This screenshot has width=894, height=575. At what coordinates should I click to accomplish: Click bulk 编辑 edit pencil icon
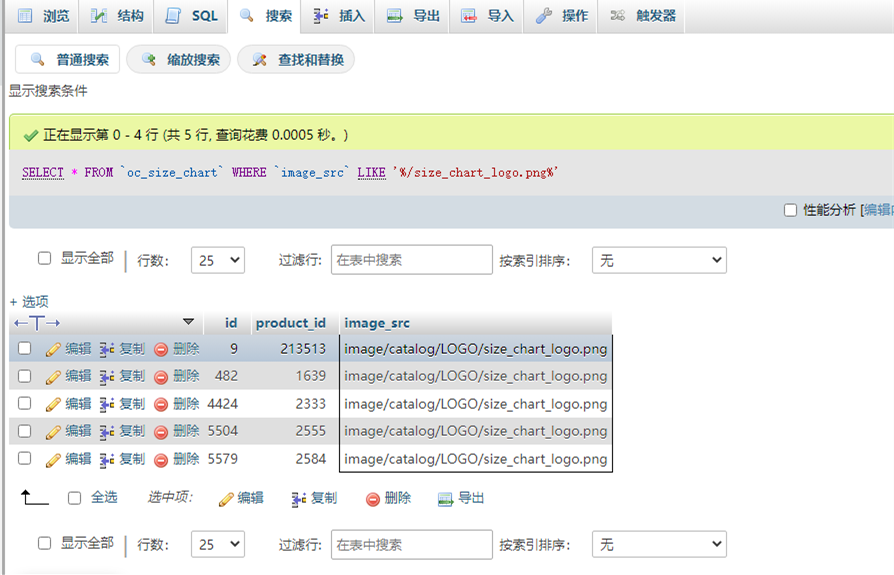[226, 499]
